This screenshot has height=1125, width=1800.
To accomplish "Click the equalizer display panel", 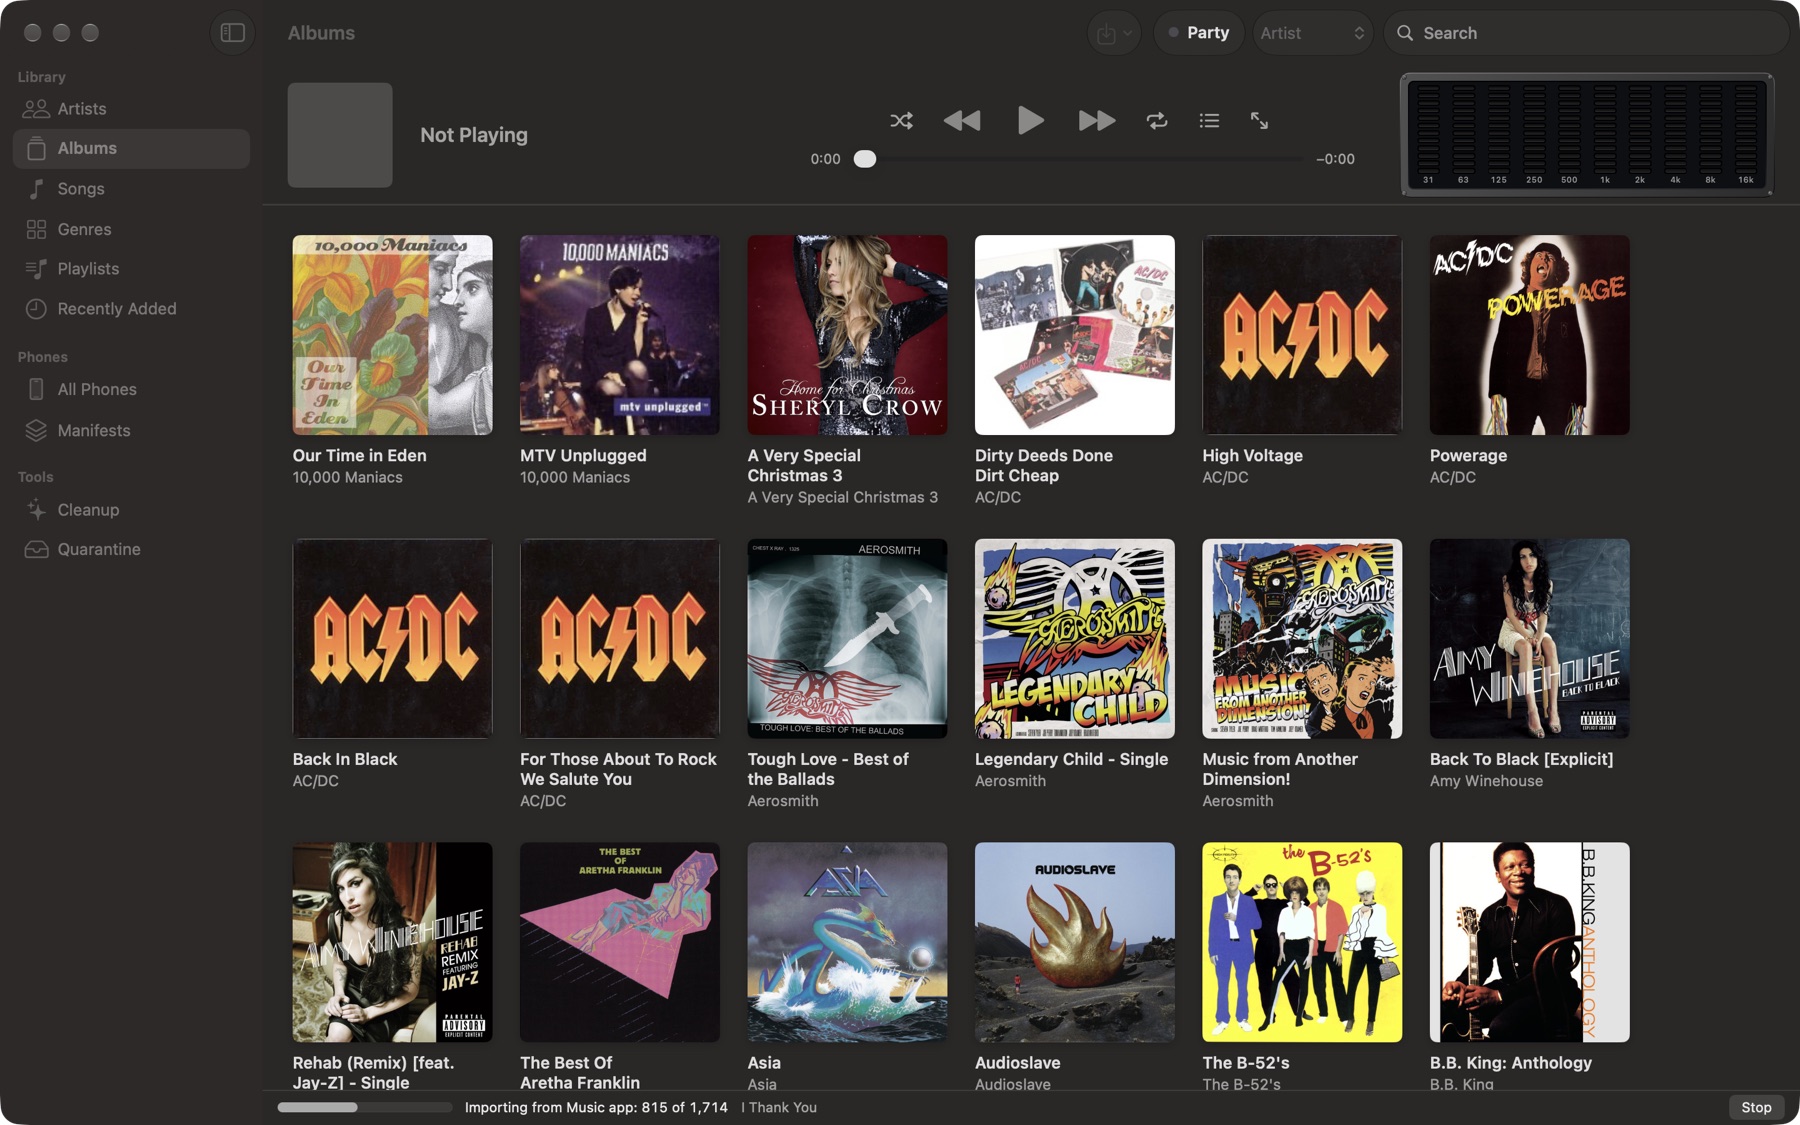I will [x=1586, y=135].
